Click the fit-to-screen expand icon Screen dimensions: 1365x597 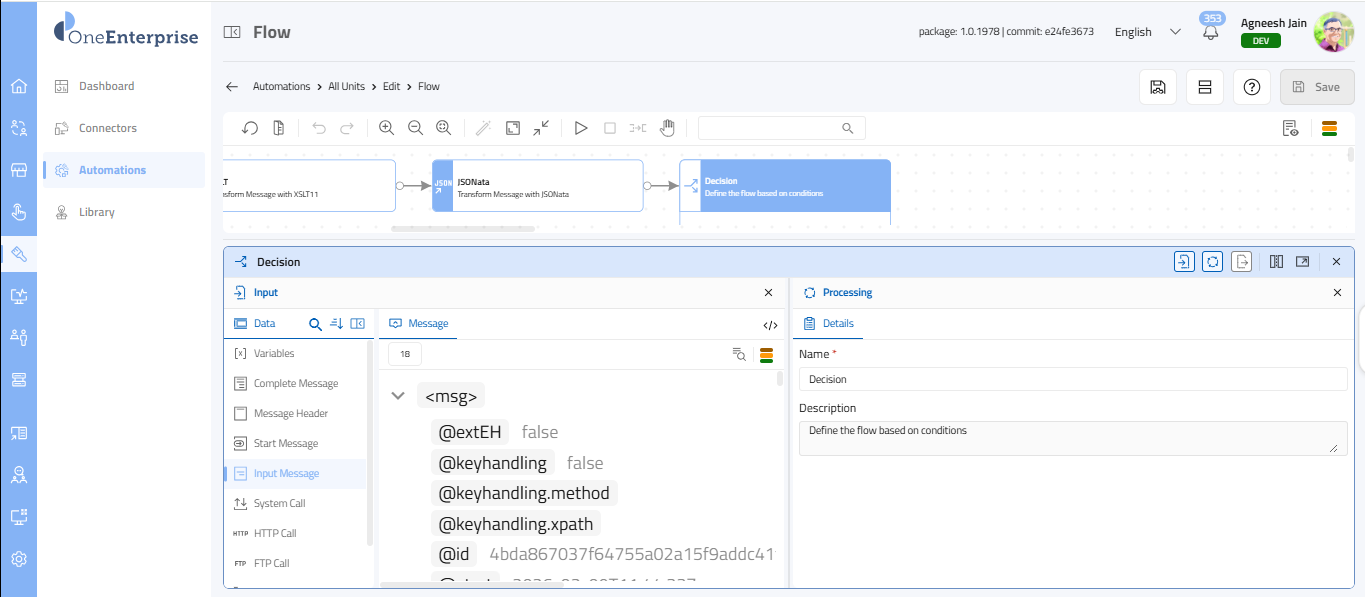512,128
